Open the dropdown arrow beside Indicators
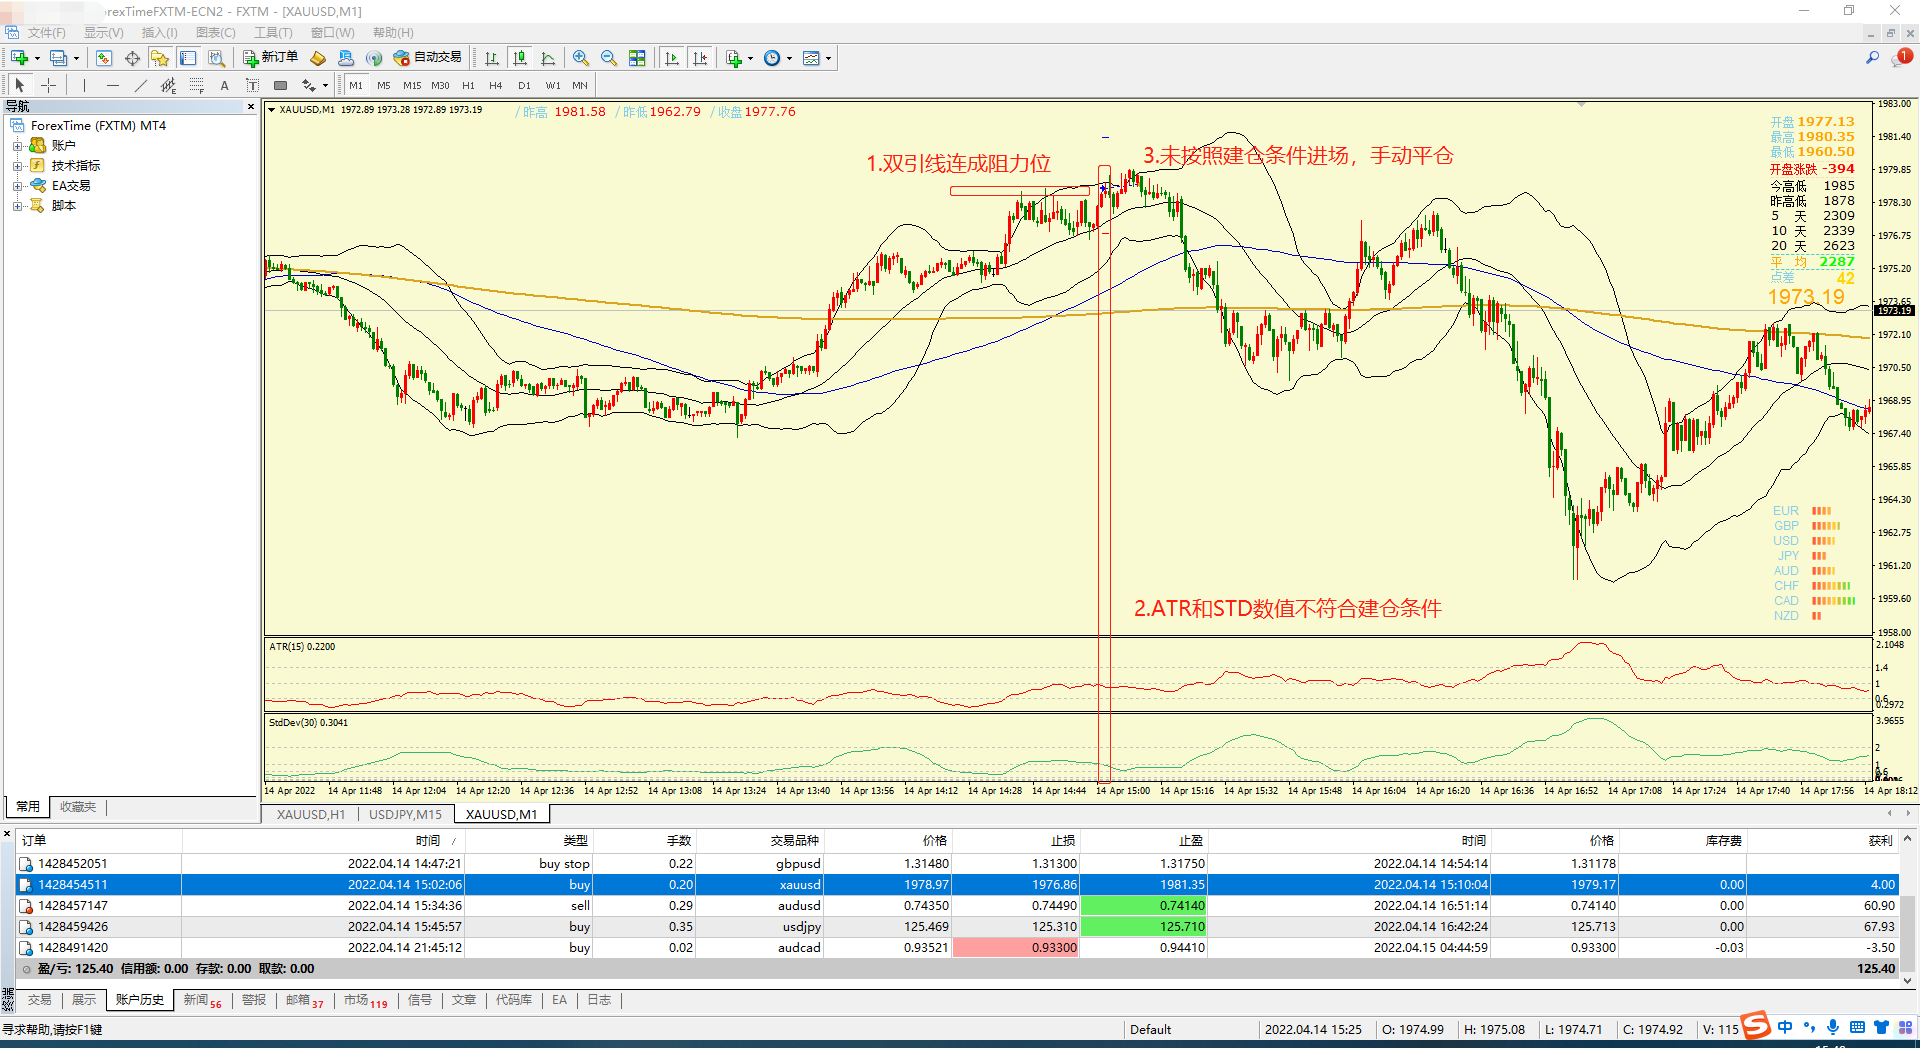This screenshot has height=1048, width=1920. 750,58
